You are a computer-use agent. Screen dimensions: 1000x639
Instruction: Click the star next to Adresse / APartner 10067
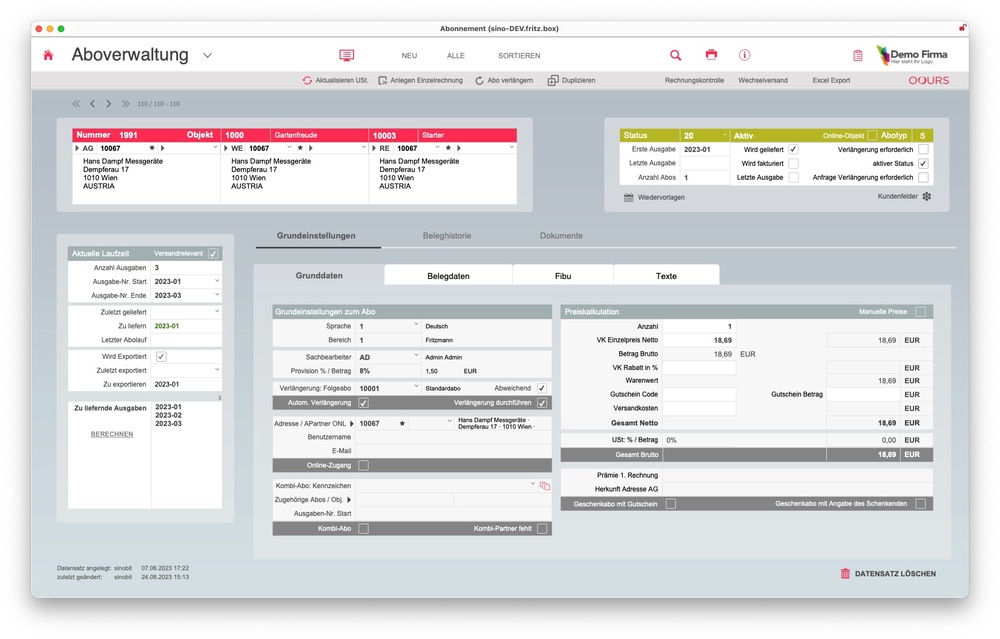402,423
